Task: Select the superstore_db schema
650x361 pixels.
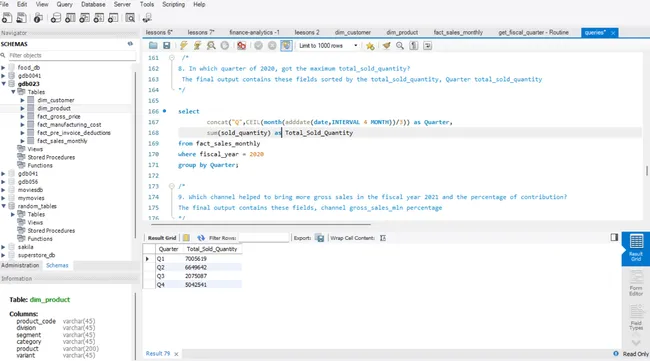Action: (x=36, y=255)
